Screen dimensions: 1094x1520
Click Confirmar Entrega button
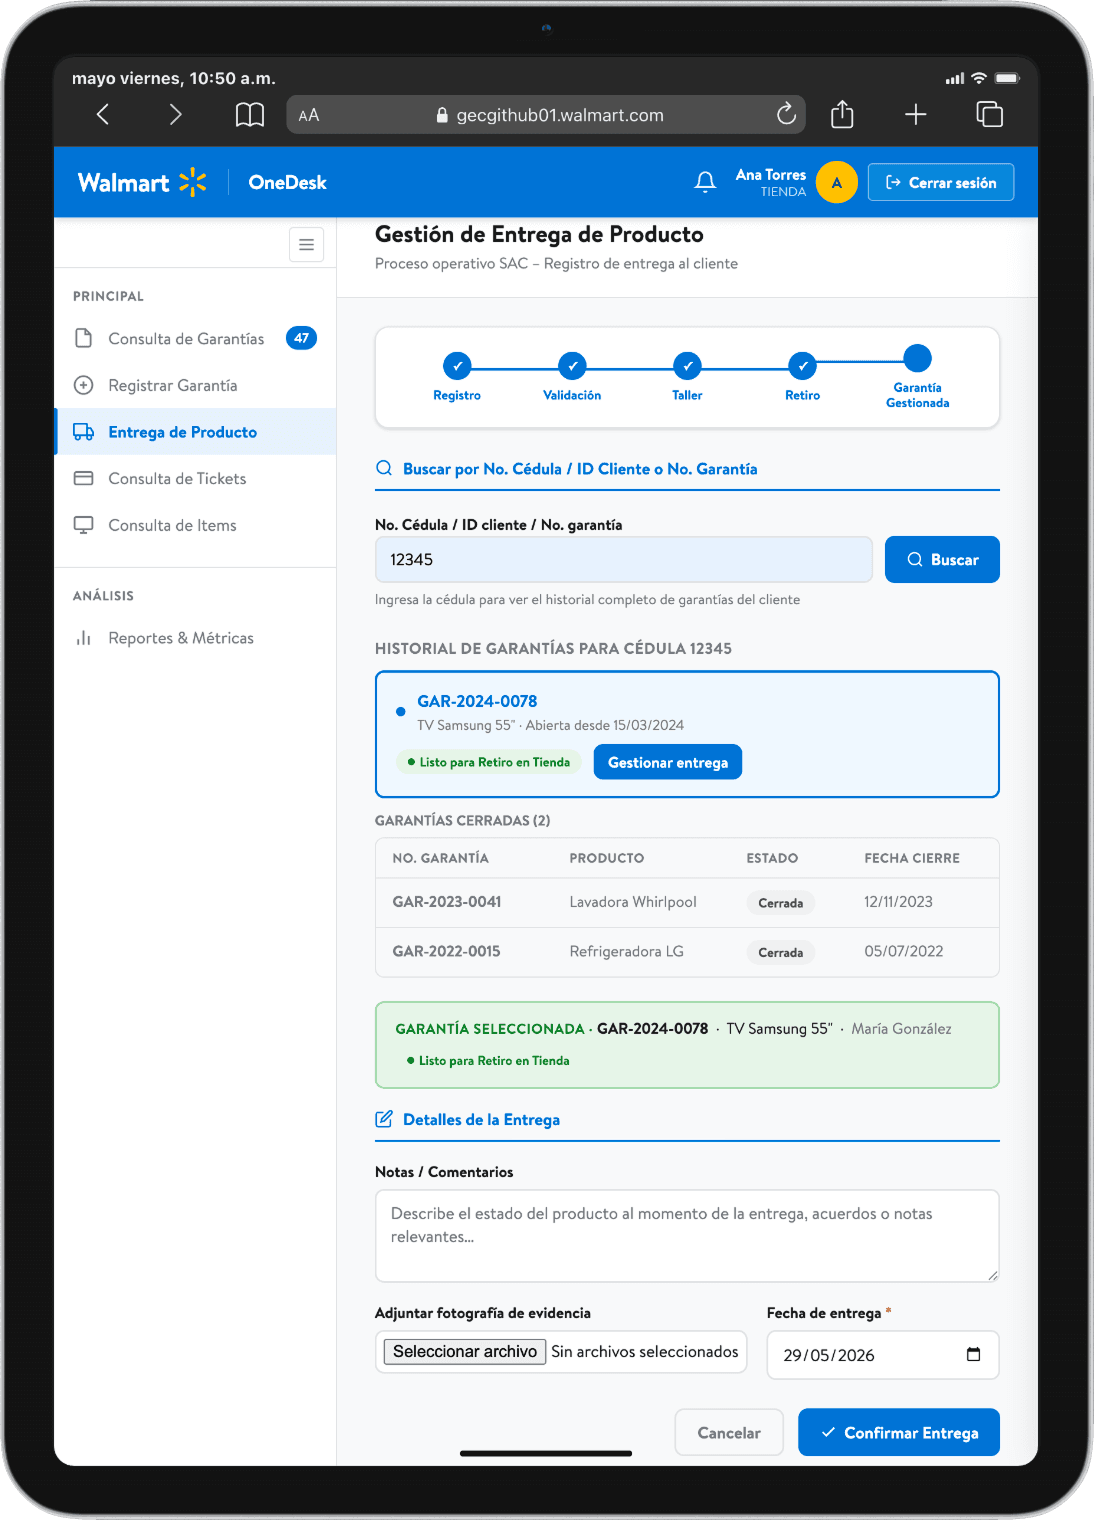899,1433
